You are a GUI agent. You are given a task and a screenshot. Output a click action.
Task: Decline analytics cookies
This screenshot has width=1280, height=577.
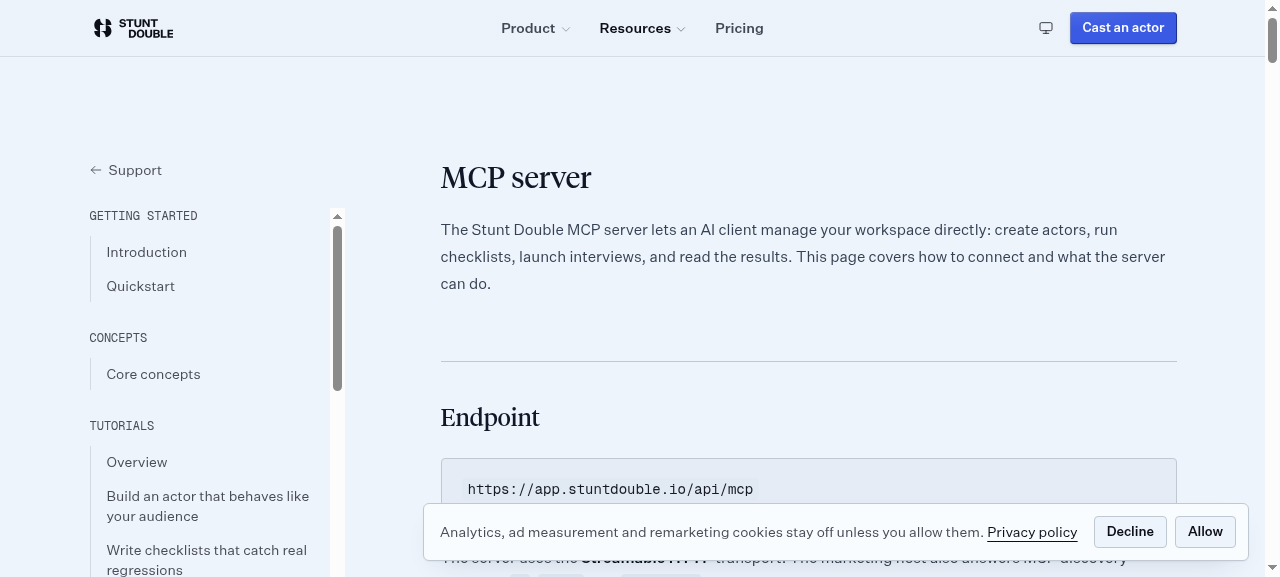(x=1130, y=532)
